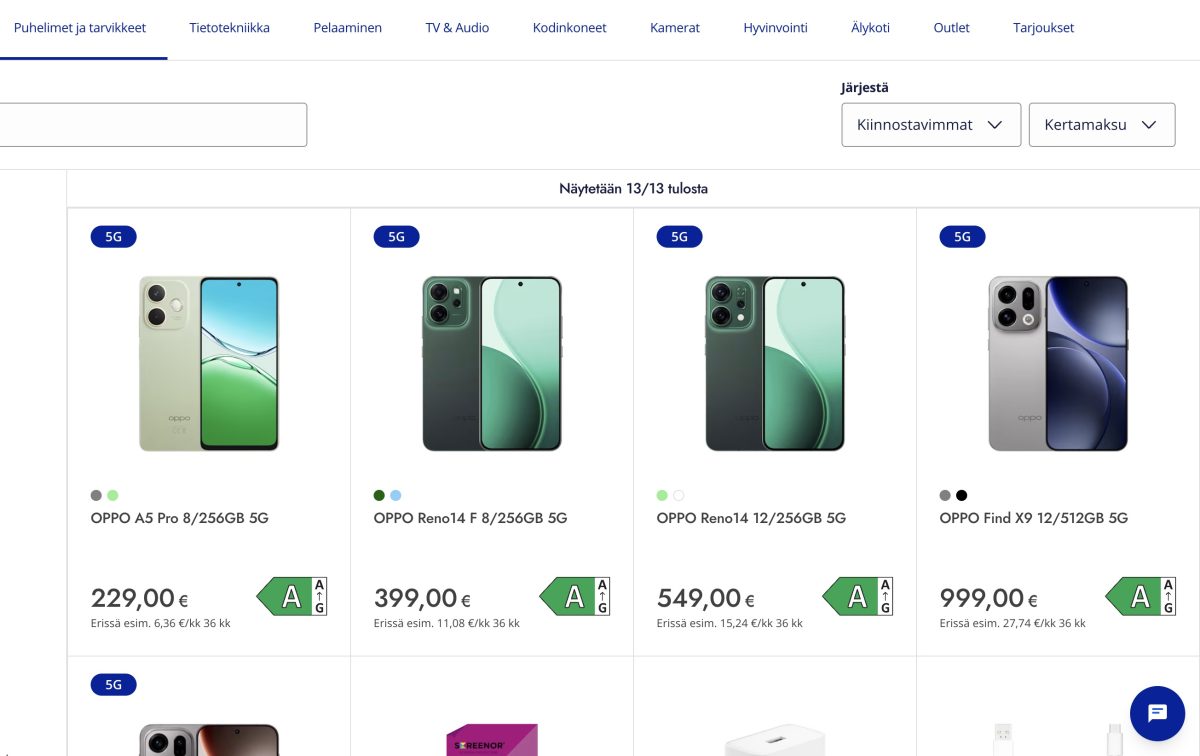Click the 5G badge on OPPO Find X9
Viewport: 1200px width, 756px height.
961,236
